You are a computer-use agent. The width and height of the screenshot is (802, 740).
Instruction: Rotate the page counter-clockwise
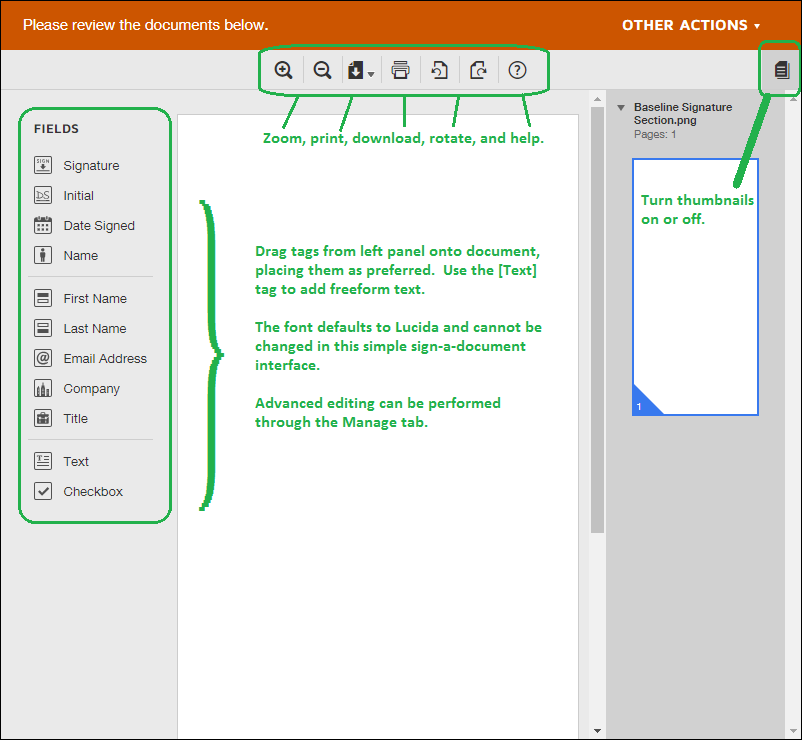click(x=439, y=70)
